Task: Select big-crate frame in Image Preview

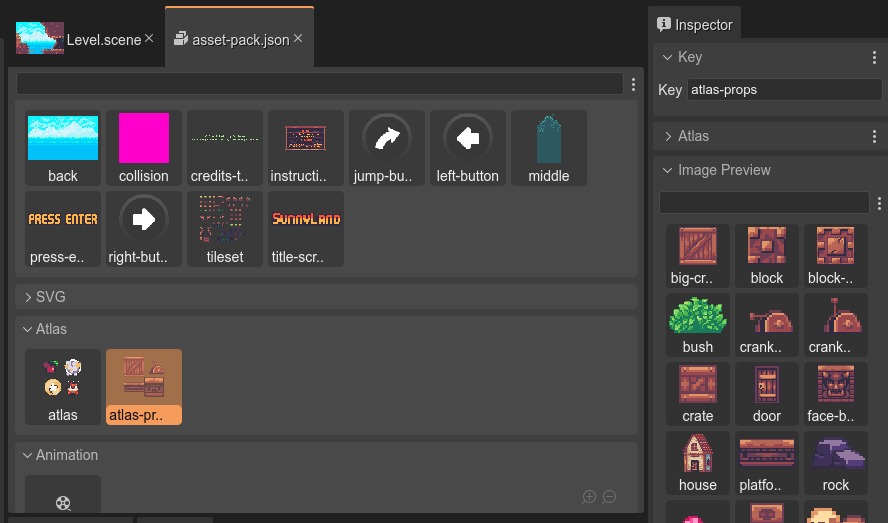Action: 698,256
